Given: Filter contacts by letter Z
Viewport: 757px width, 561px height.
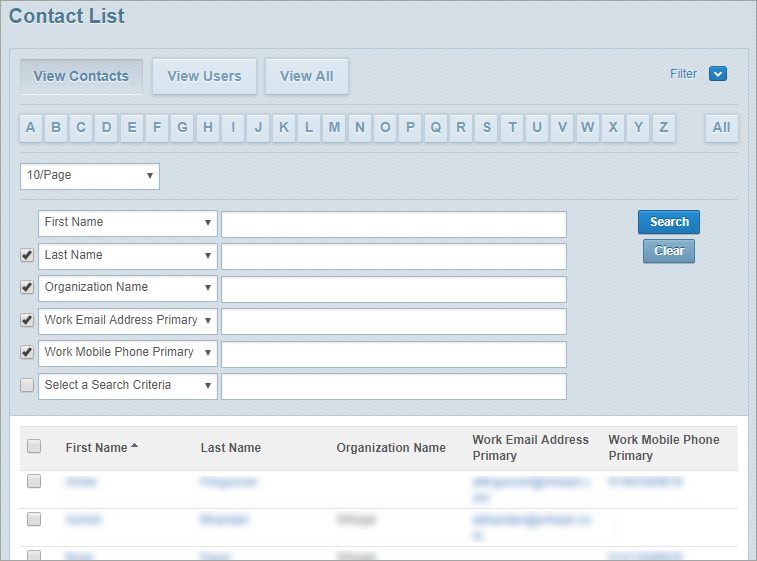Looking at the screenshot, I should coord(664,128).
